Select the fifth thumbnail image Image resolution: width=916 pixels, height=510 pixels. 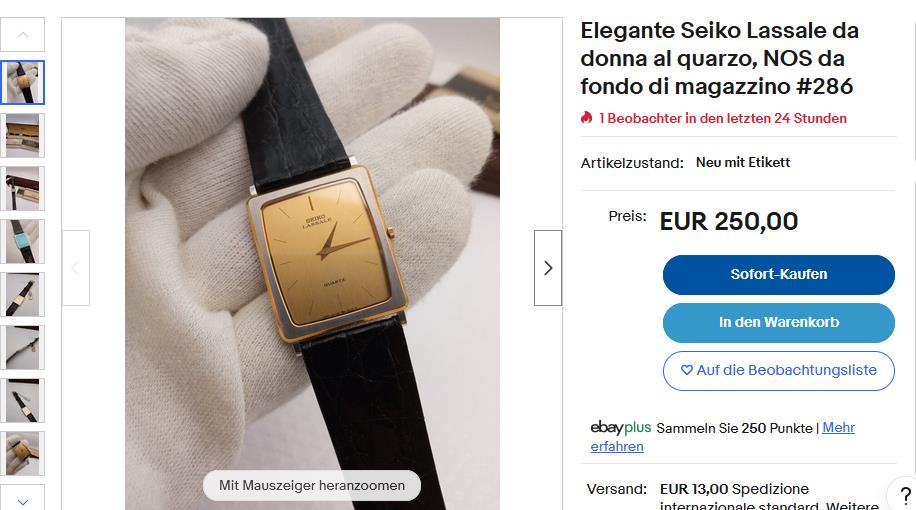point(23,294)
